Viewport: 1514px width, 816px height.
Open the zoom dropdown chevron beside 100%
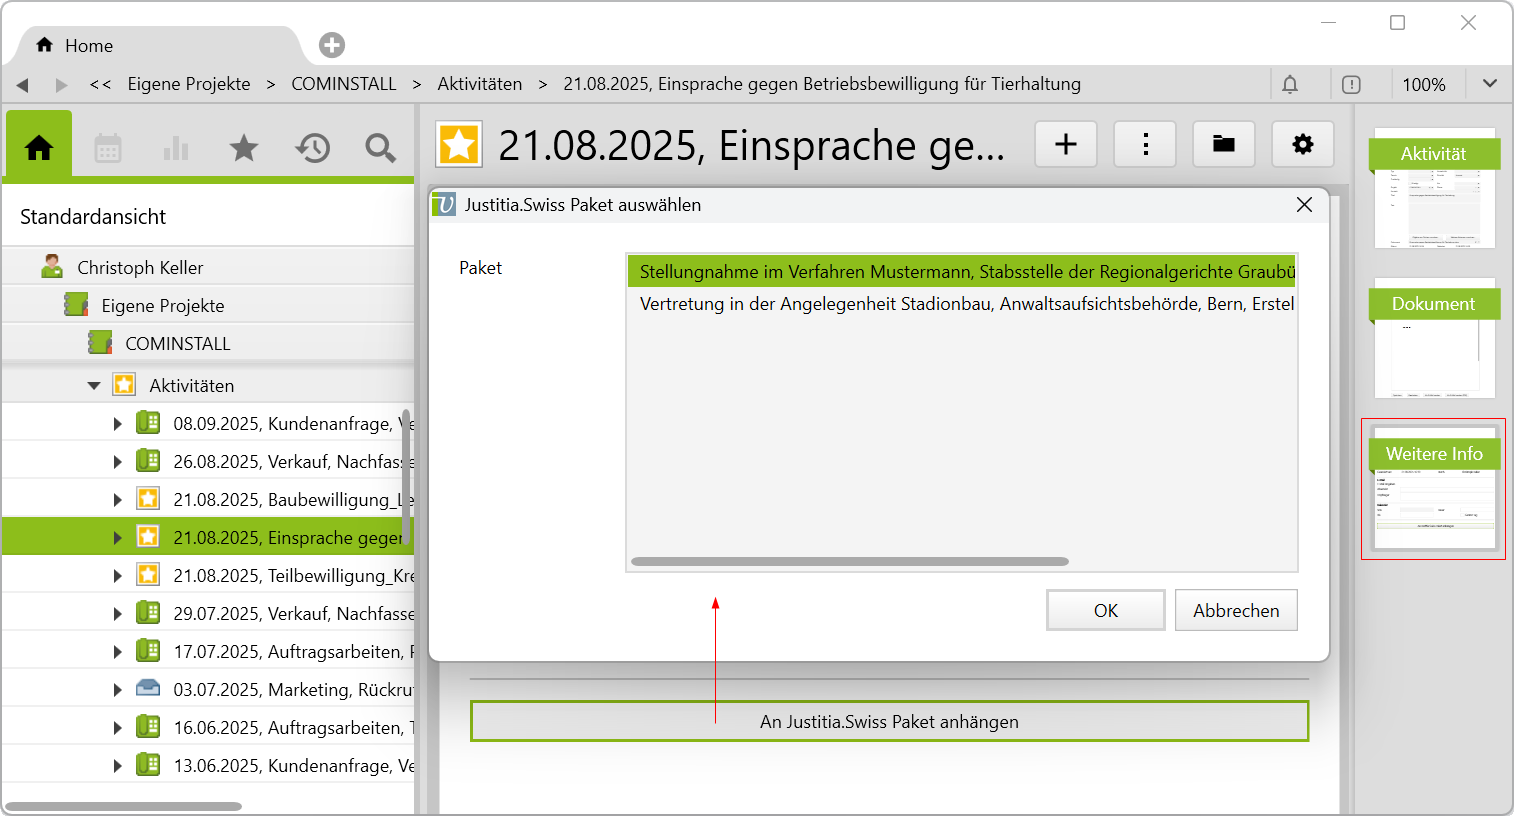point(1490,84)
